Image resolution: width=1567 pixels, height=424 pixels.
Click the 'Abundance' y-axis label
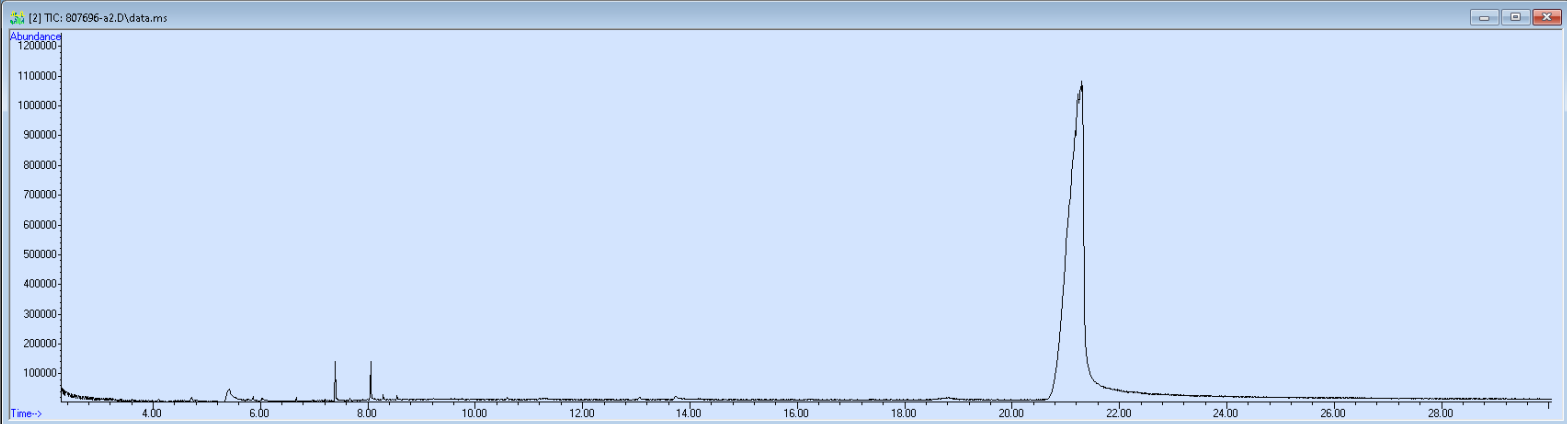point(36,36)
